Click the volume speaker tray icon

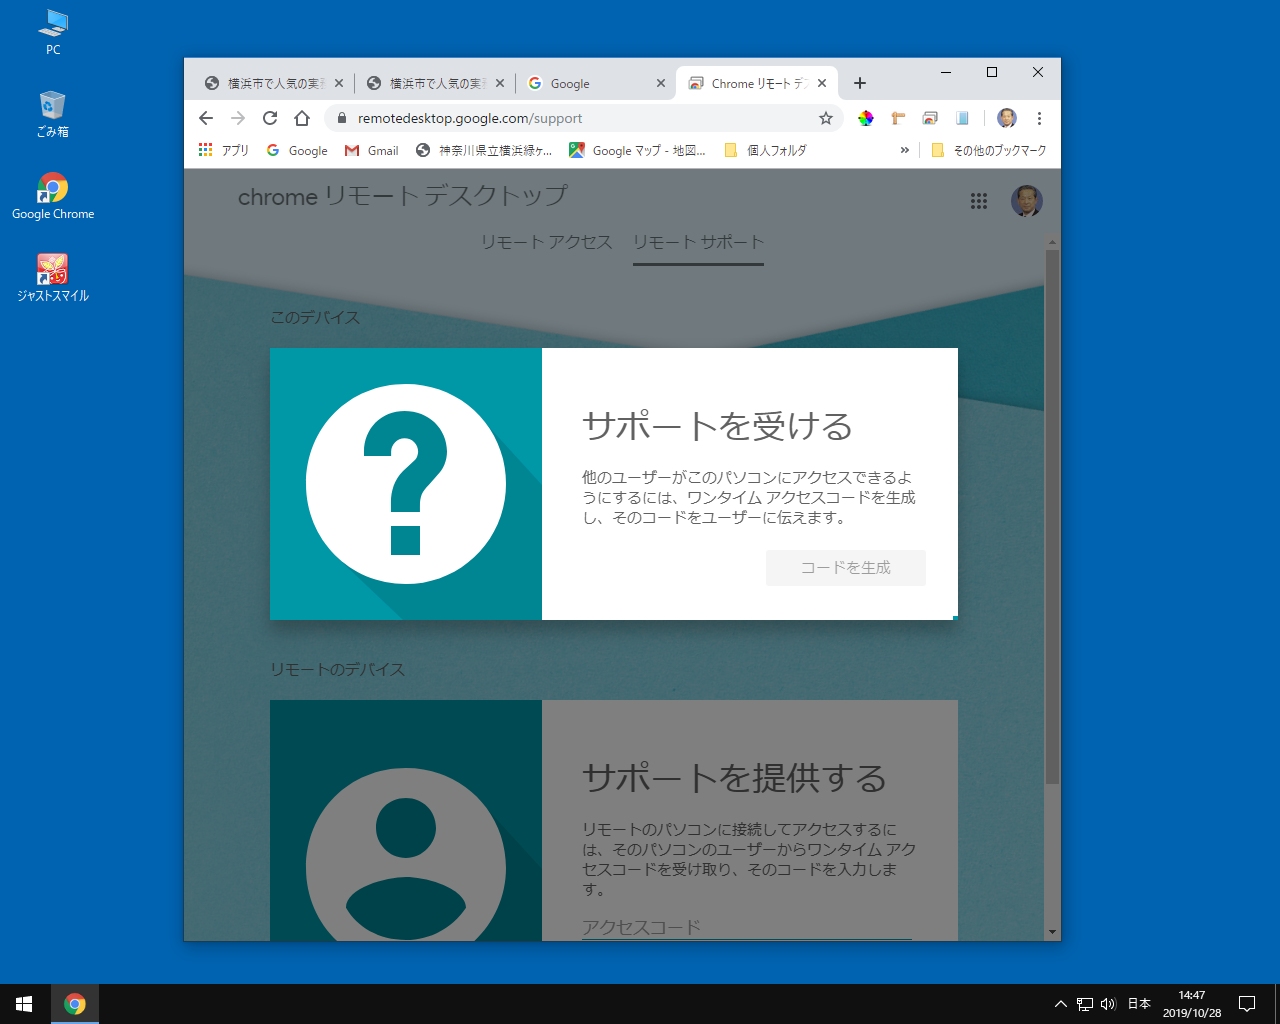coord(1108,1004)
